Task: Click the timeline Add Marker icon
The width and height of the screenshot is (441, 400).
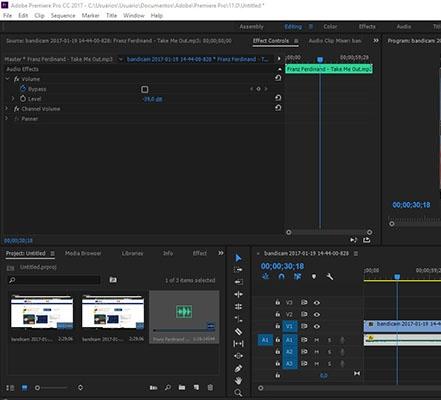Action: point(314,277)
